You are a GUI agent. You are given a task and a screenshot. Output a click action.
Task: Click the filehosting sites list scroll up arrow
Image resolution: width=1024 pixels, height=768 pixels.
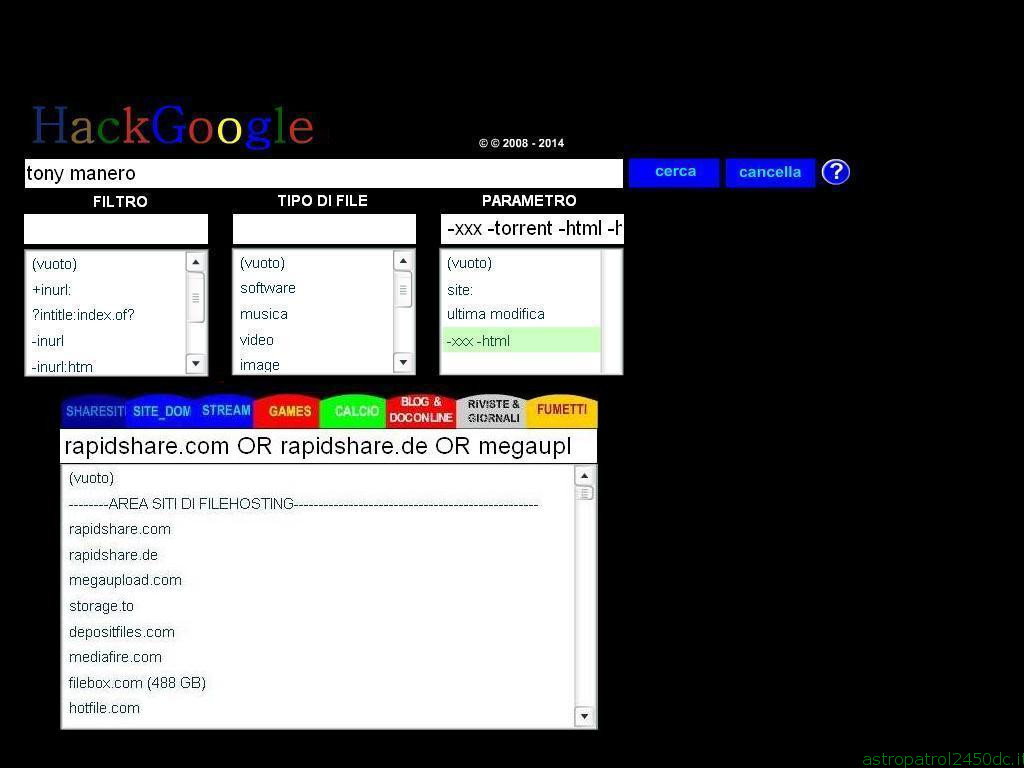click(584, 475)
